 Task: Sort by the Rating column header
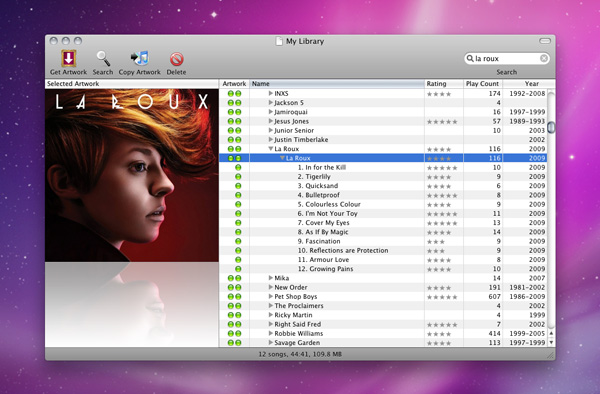pyautogui.click(x=444, y=84)
